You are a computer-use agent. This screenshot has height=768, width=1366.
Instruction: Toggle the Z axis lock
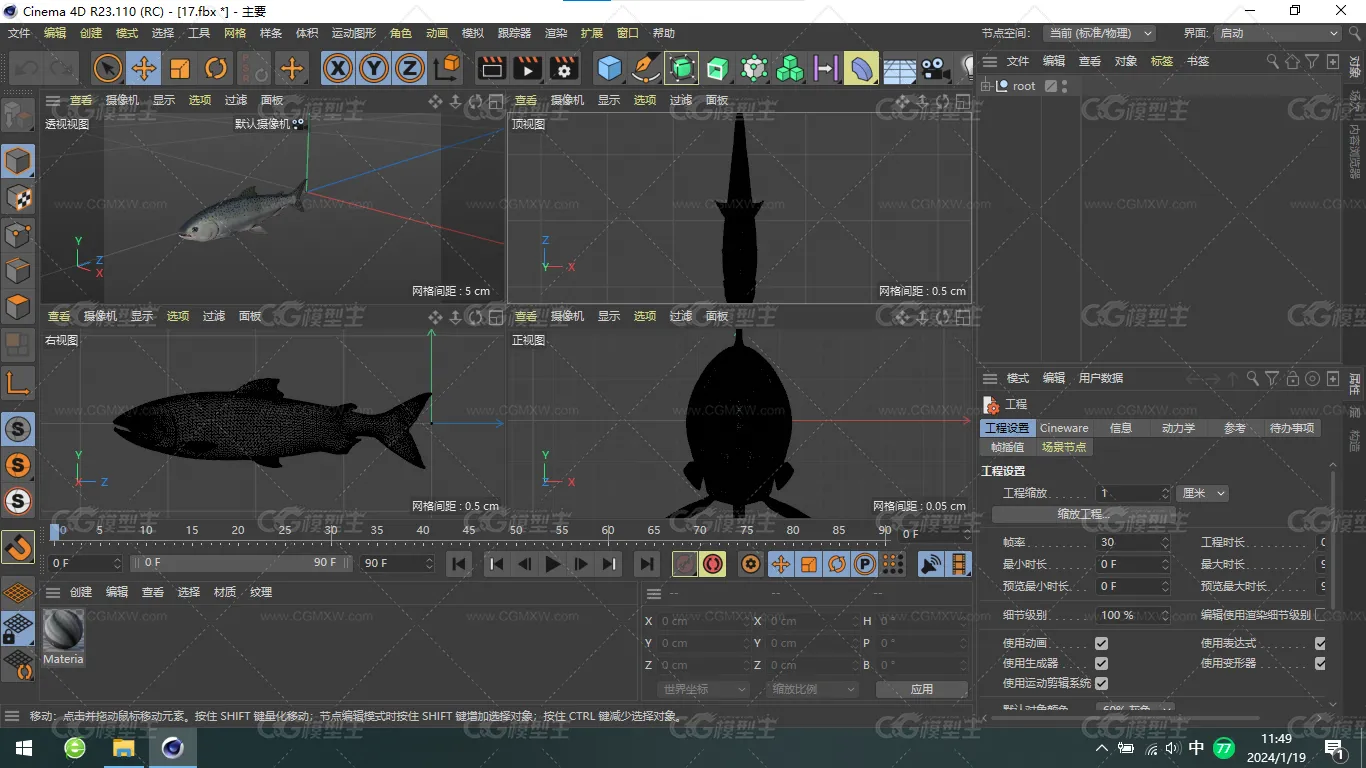pyautogui.click(x=410, y=68)
